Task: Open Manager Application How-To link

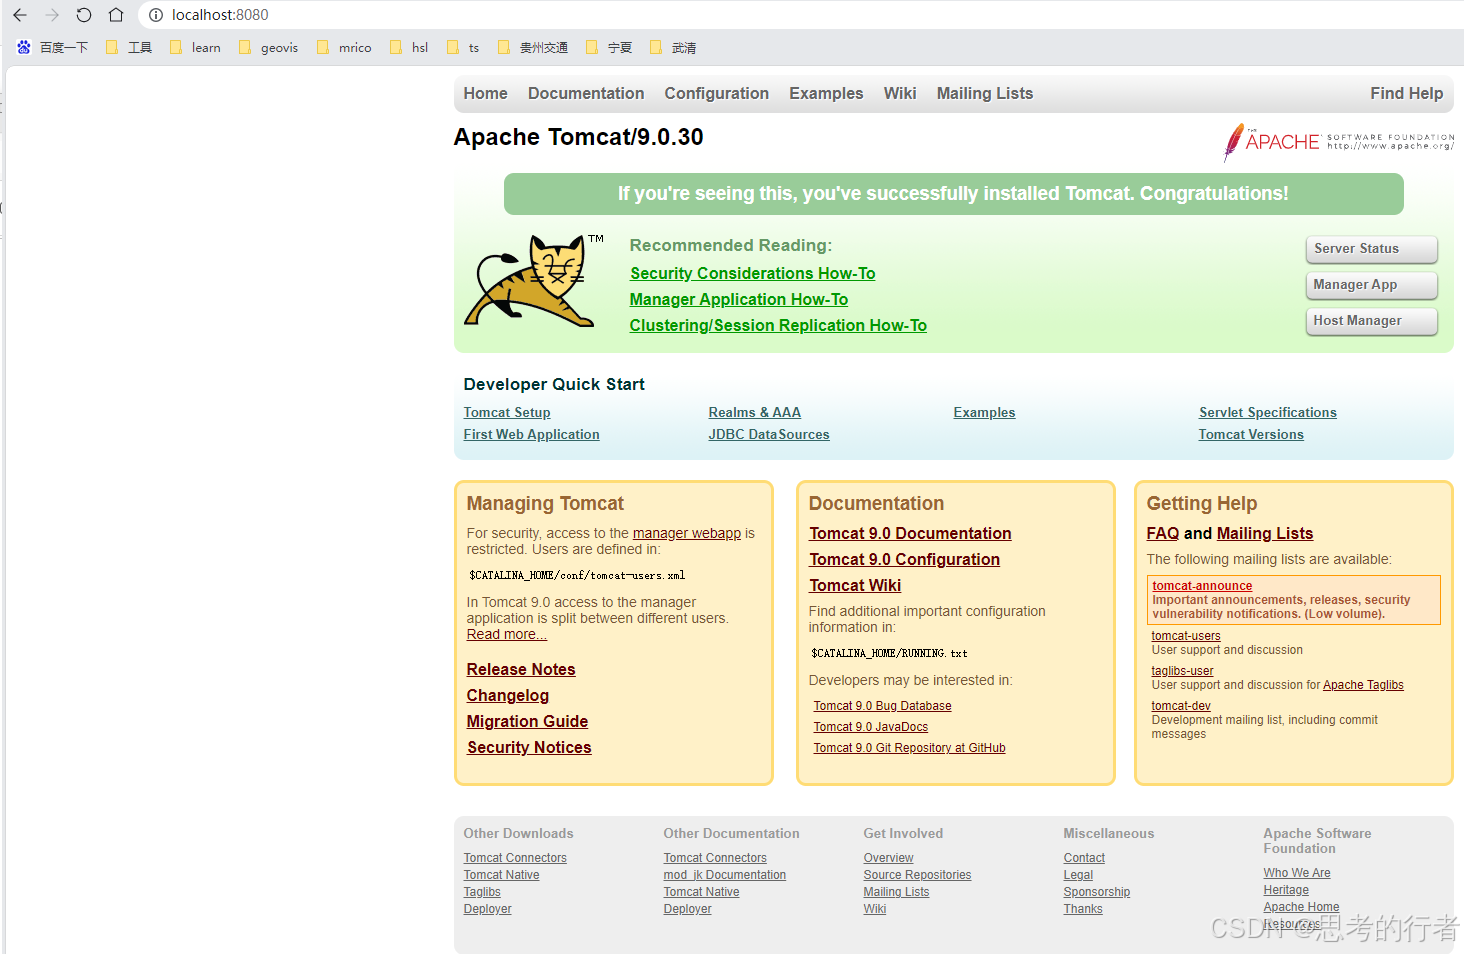Action: tap(738, 299)
